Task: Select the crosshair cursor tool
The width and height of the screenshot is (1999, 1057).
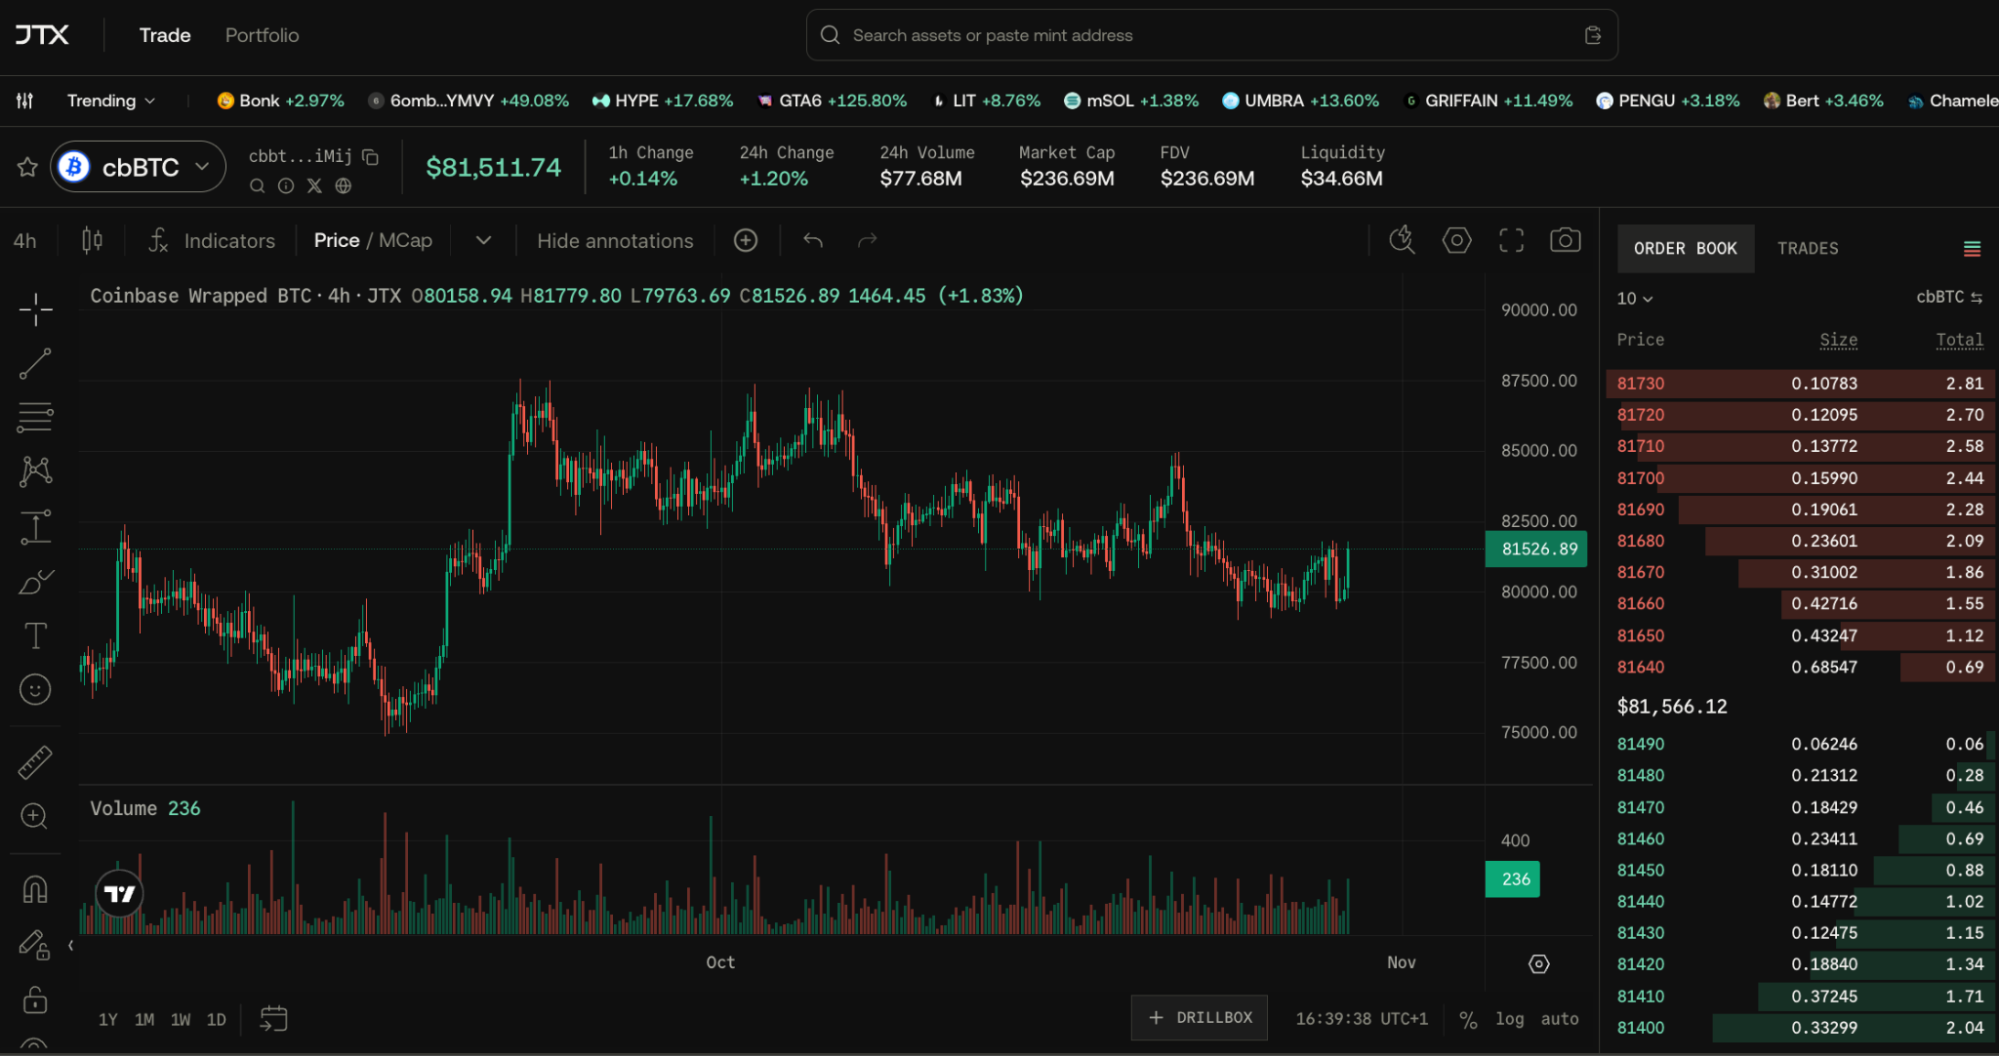Action: 35,310
